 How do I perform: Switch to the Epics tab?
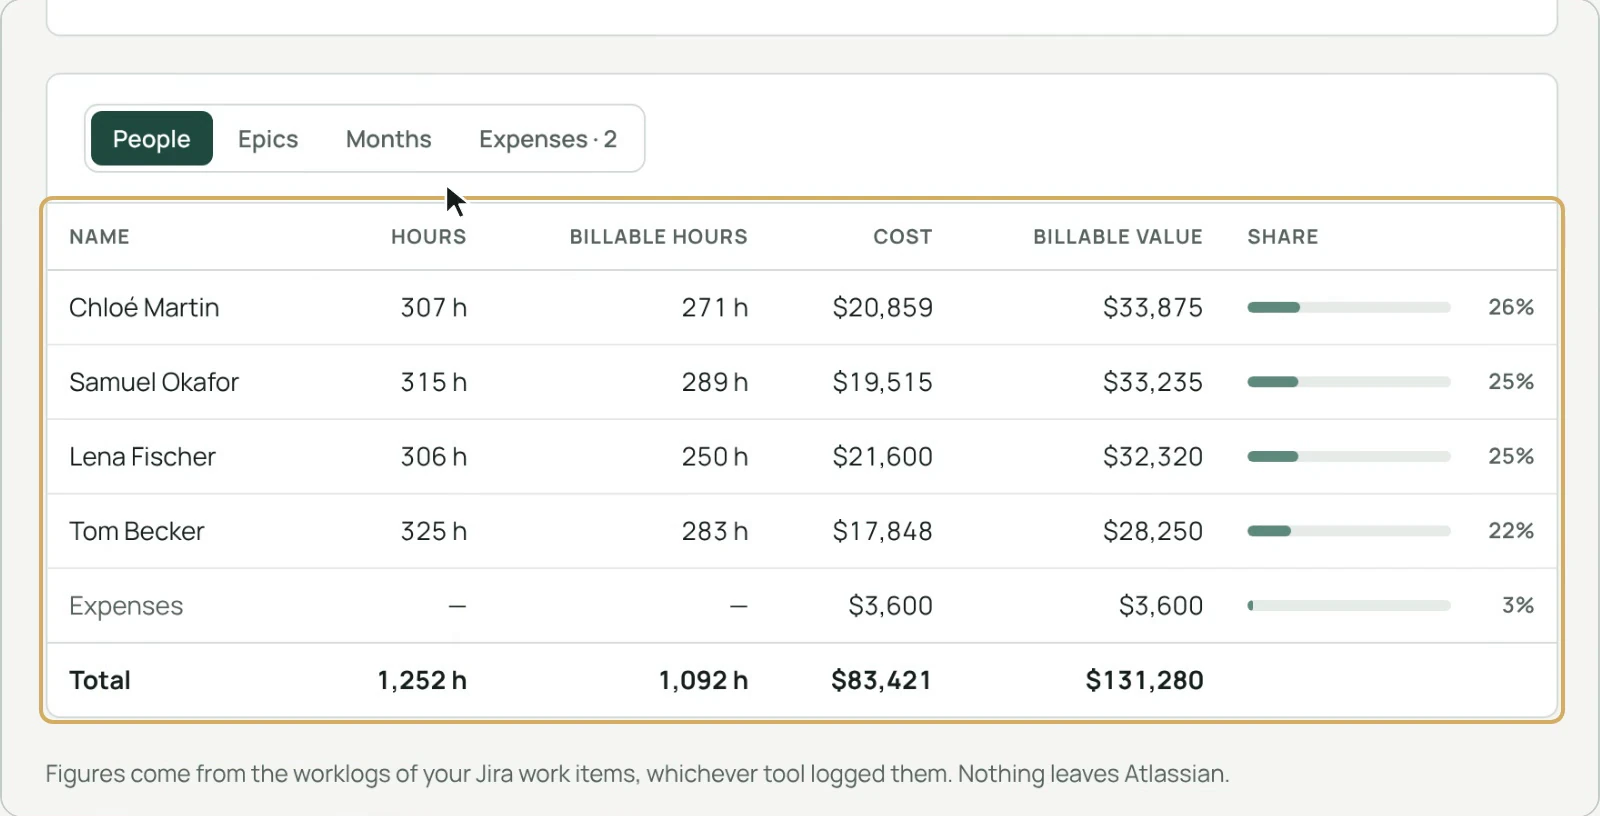coord(268,139)
